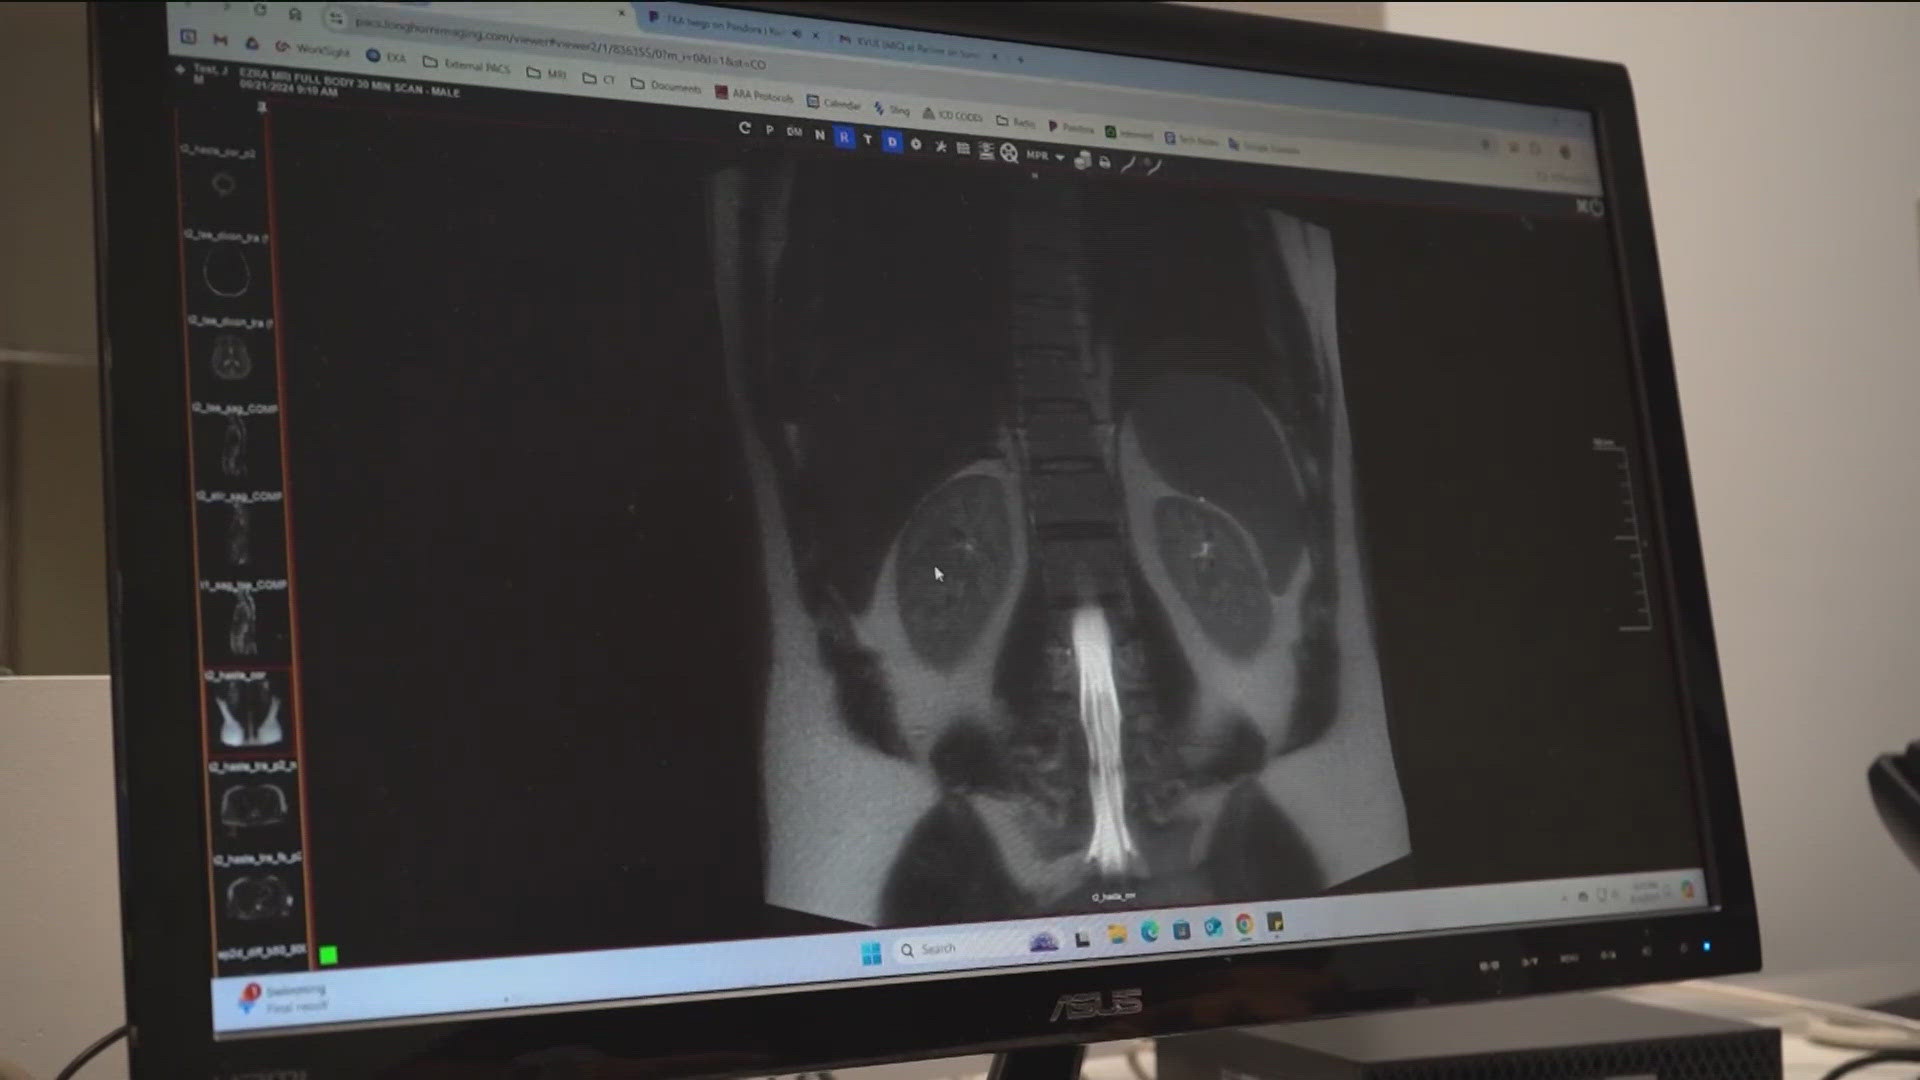
Task: Open the MRI bookmark folder
Action: [x=547, y=73]
